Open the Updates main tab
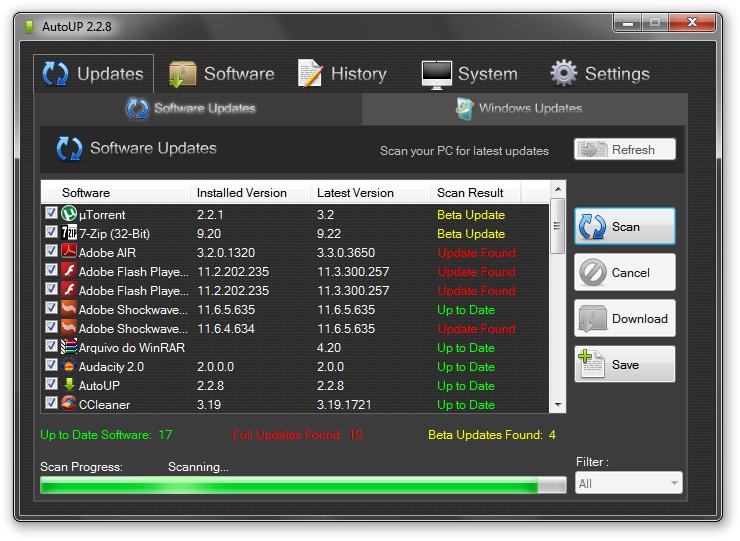Image resolution: width=740 pixels, height=541 pixels. (93, 74)
